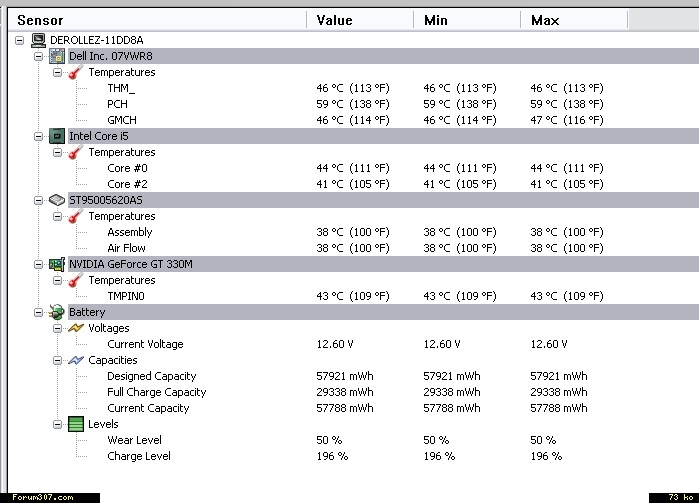Click the Dell Inc. 07VWR8 motherboard icon
Viewport: 699px width, 503px height.
(x=58, y=56)
